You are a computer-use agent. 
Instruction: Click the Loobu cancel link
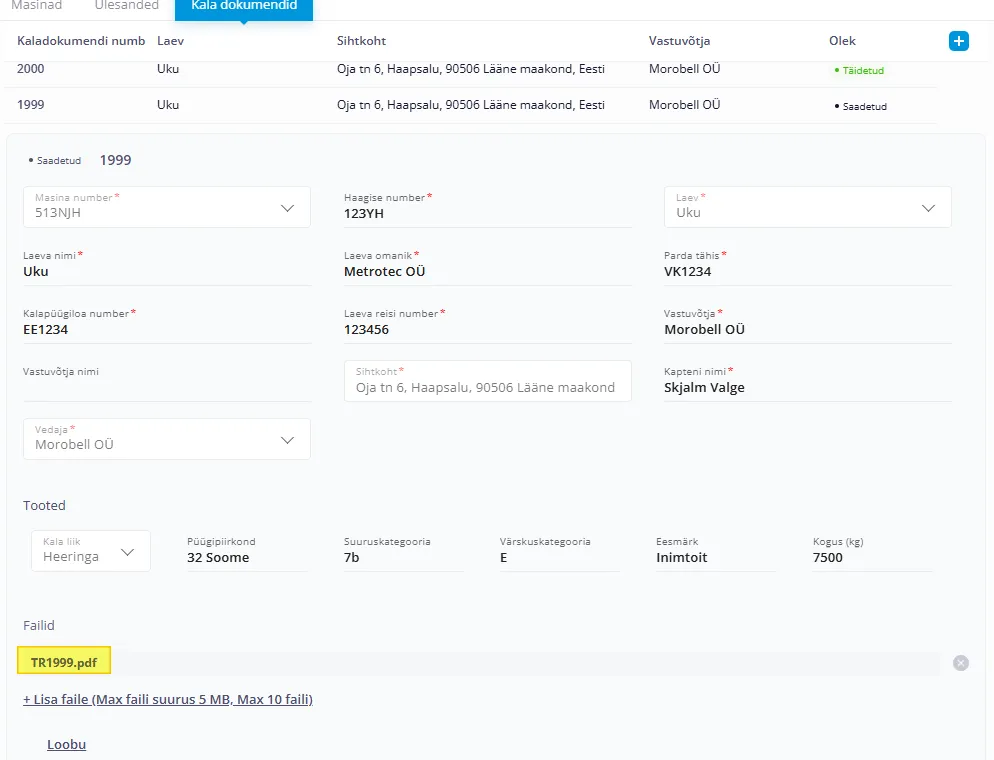[66, 745]
